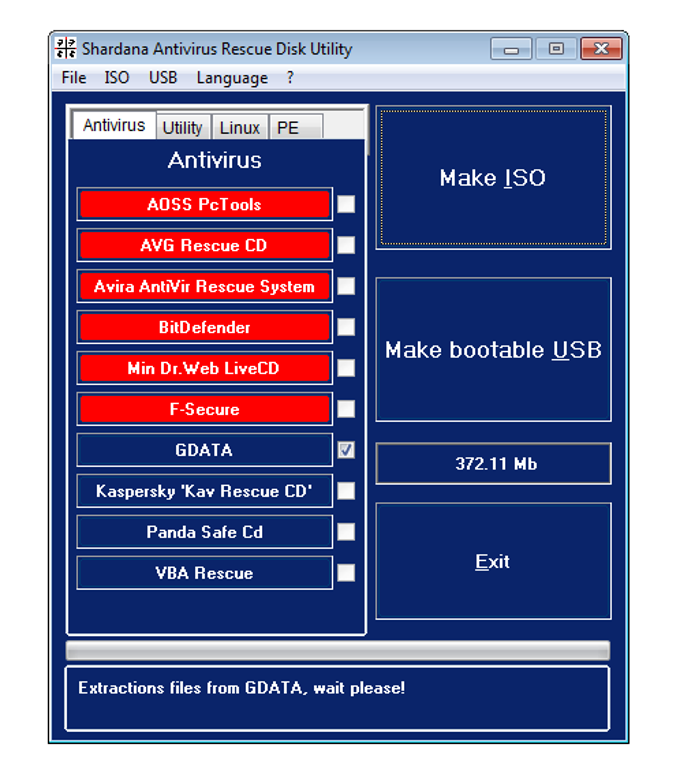Open the Language menu
The height and width of the screenshot is (770, 680).
point(232,78)
